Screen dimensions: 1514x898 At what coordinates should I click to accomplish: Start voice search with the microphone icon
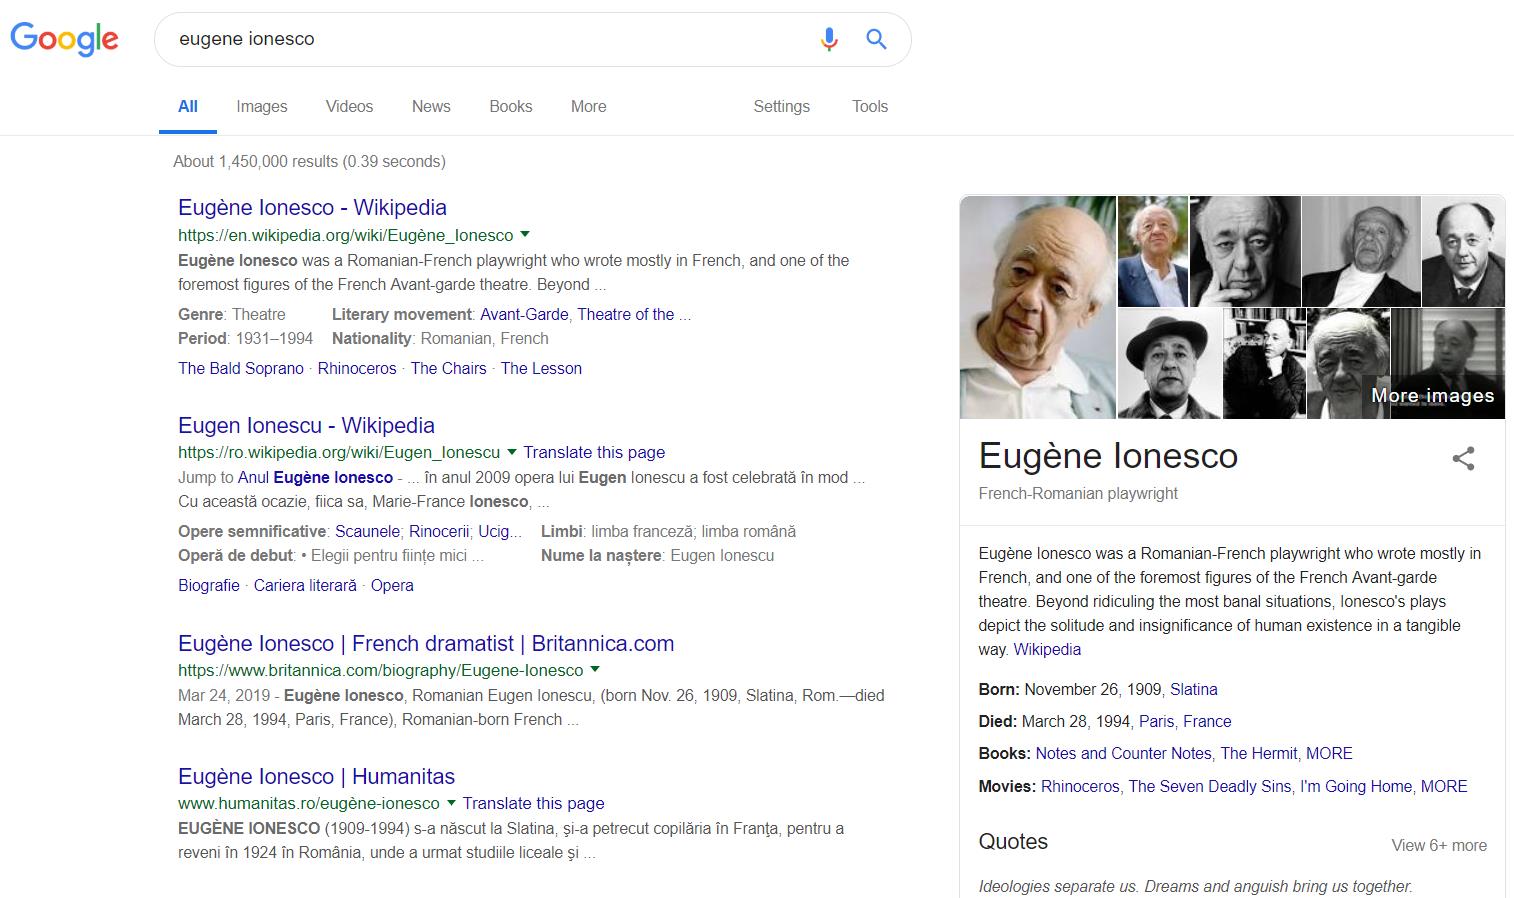[x=828, y=39]
